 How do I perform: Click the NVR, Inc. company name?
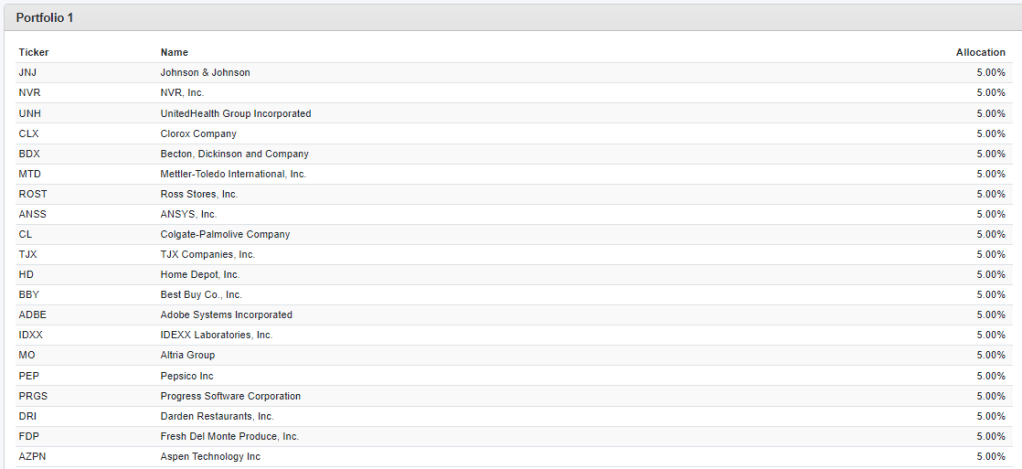[x=182, y=93]
